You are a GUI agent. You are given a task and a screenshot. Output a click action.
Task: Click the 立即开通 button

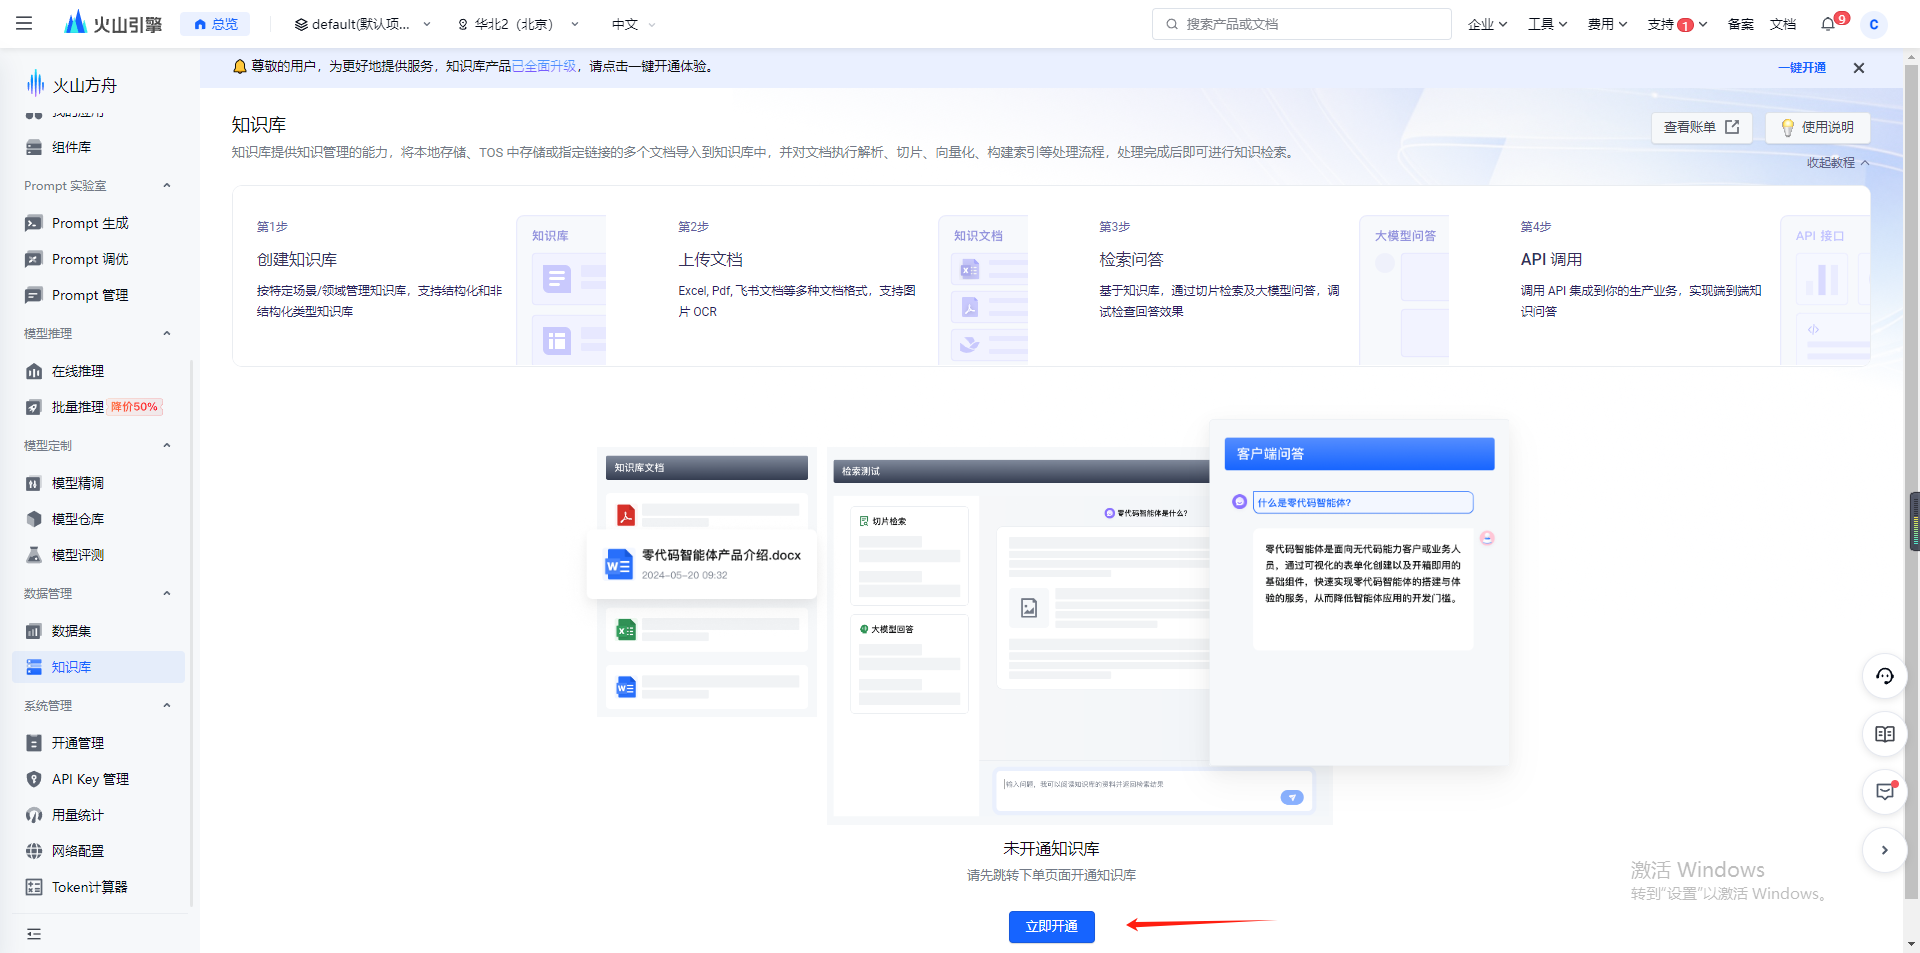click(x=1051, y=927)
